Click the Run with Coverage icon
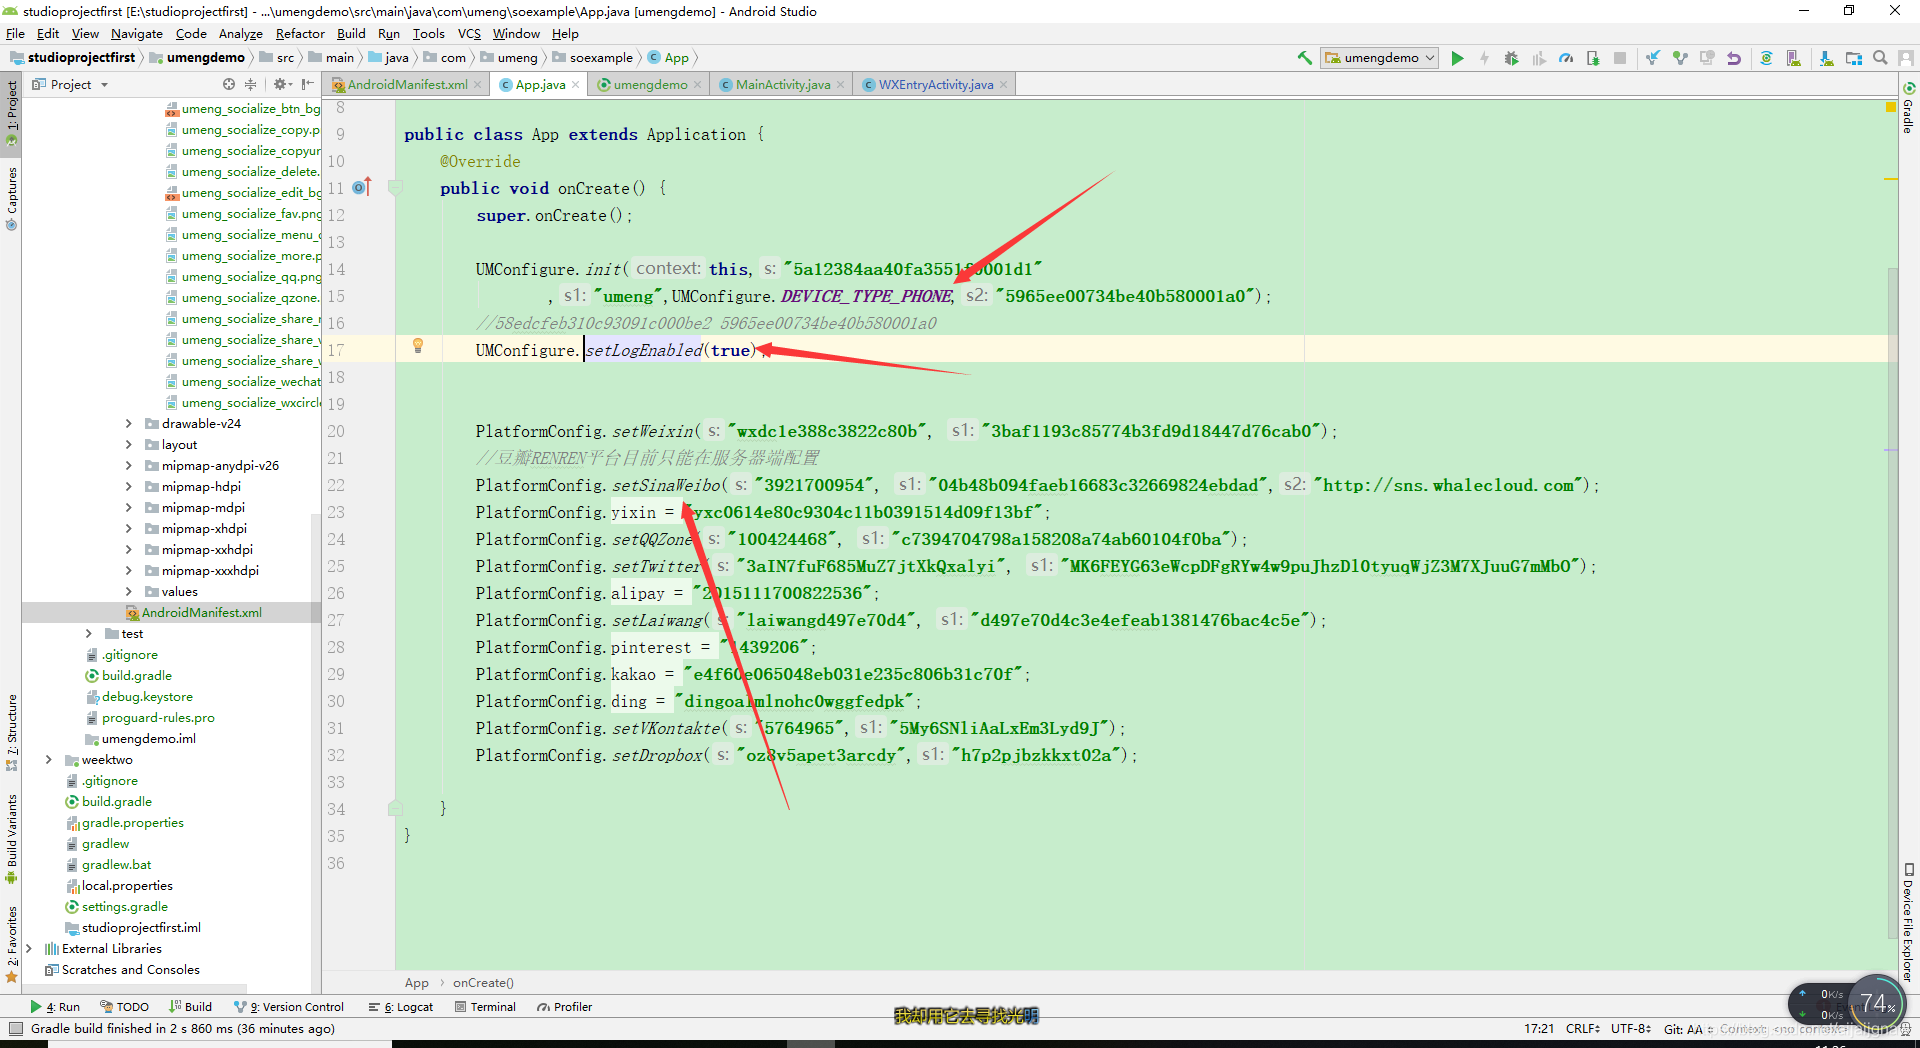The width and height of the screenshot is (1920, 1048). (x=1539, y=58)
